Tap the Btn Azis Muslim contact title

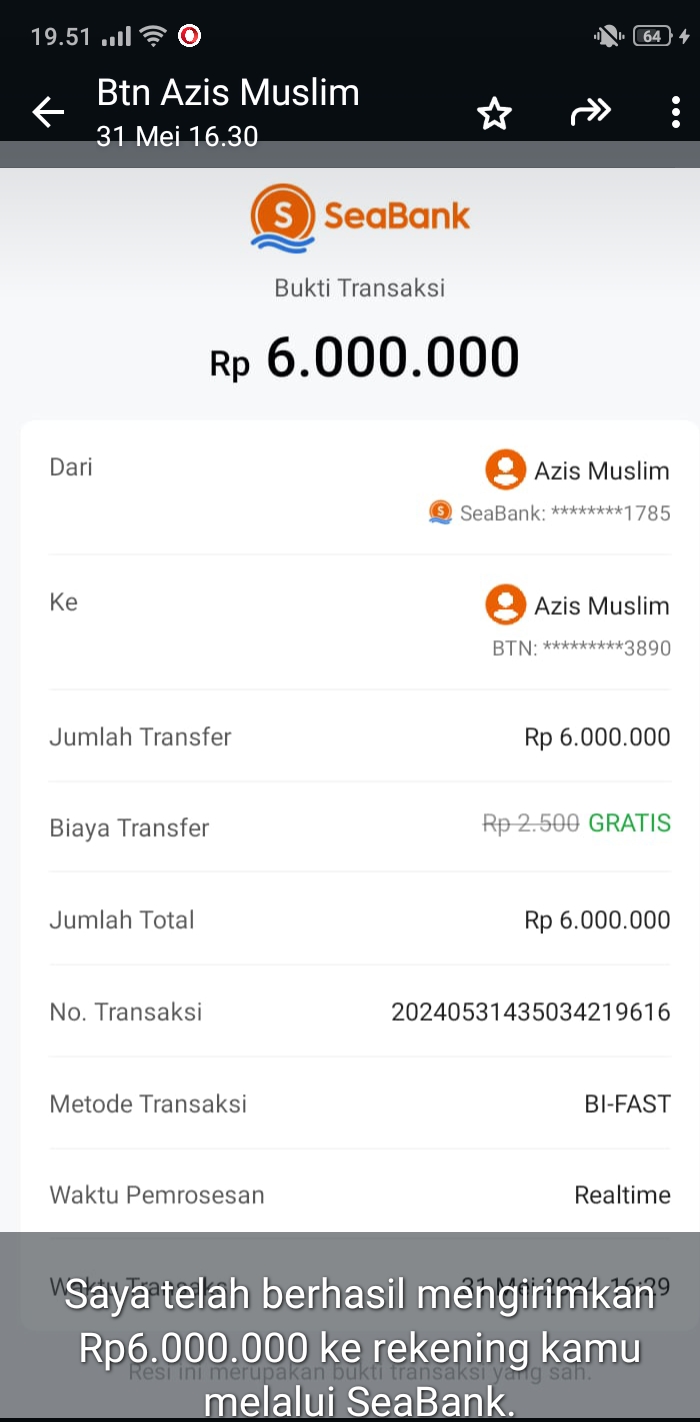pos(228,93)
